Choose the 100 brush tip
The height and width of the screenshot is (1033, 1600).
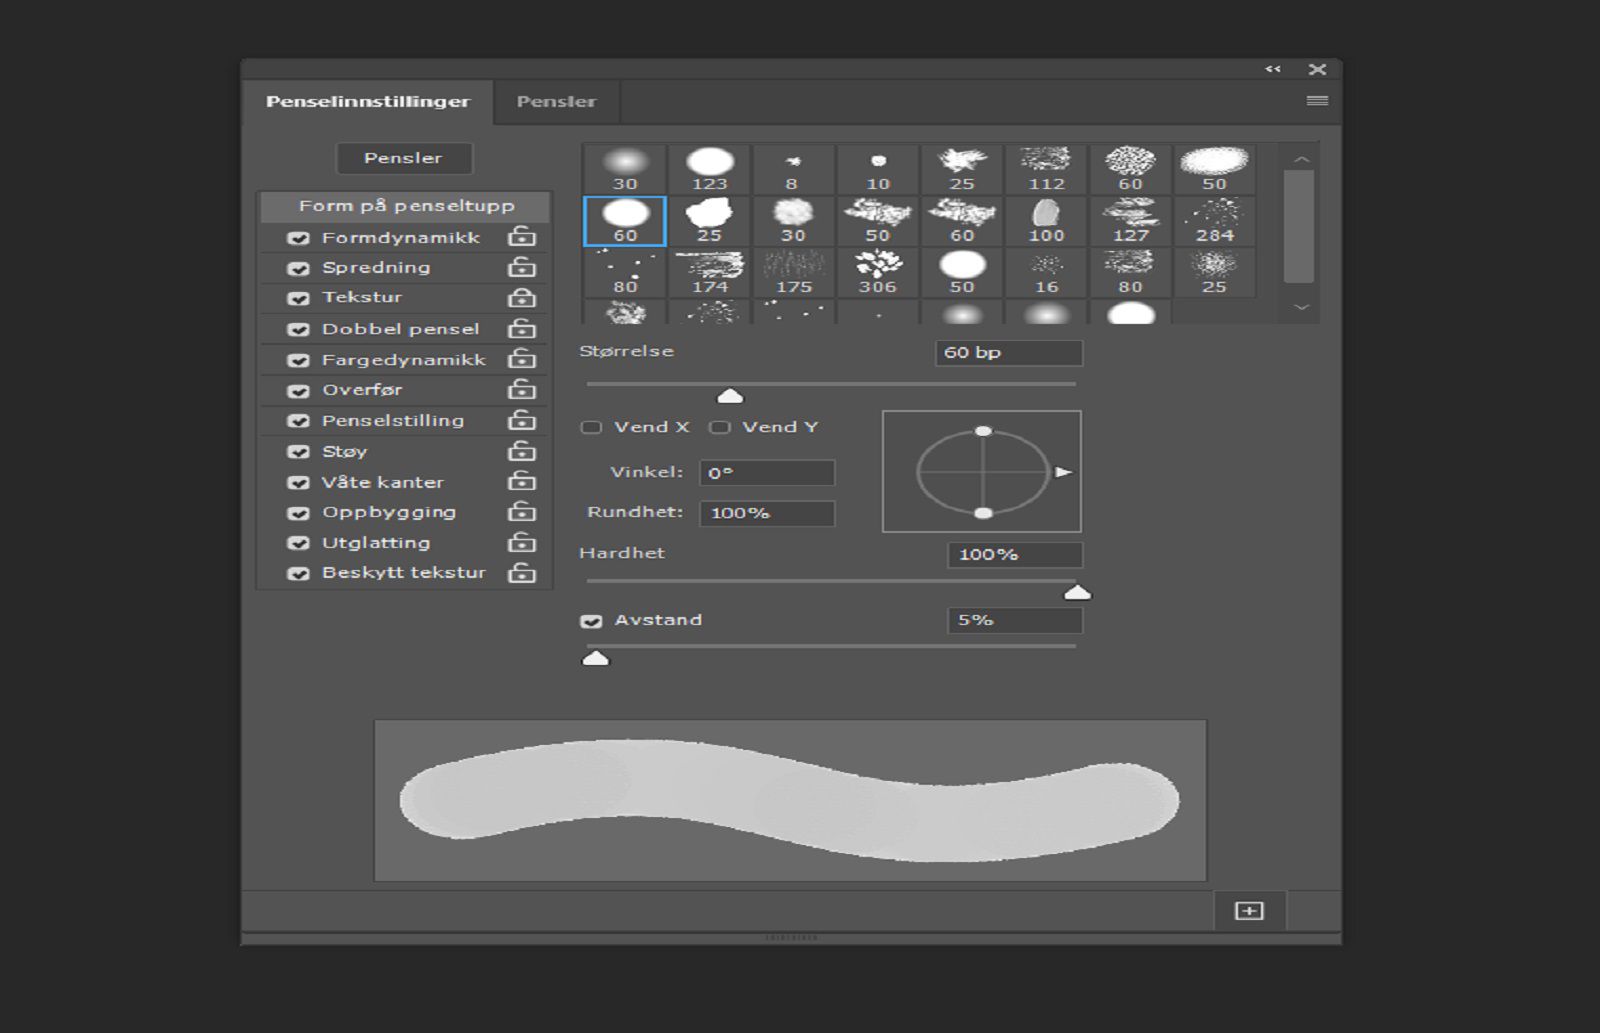pos(1046,220)
